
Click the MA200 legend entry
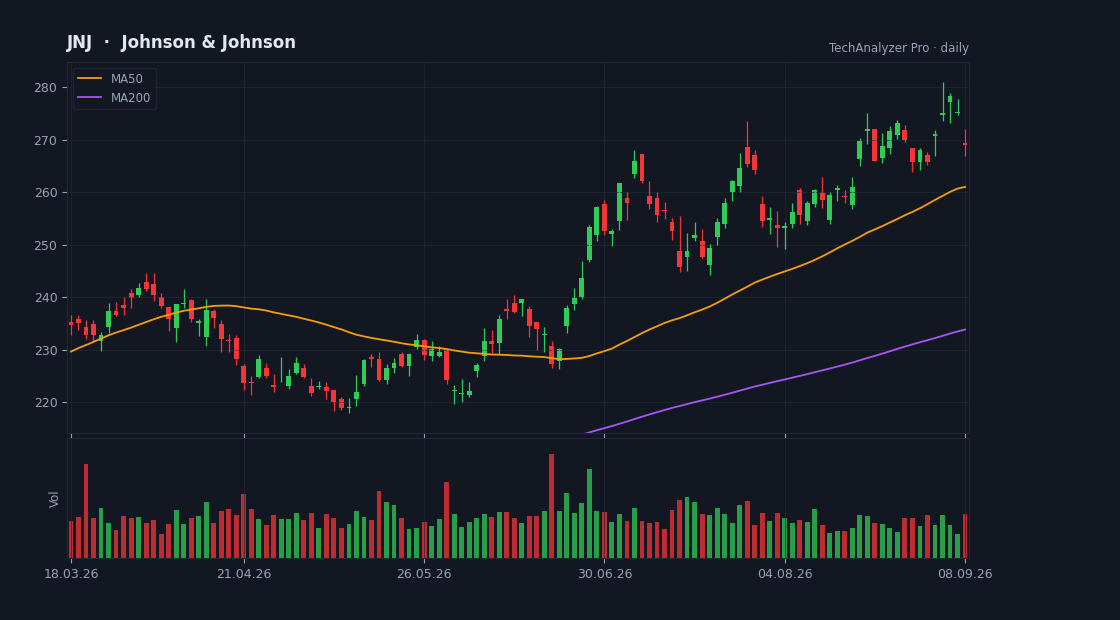pos(114,98)
